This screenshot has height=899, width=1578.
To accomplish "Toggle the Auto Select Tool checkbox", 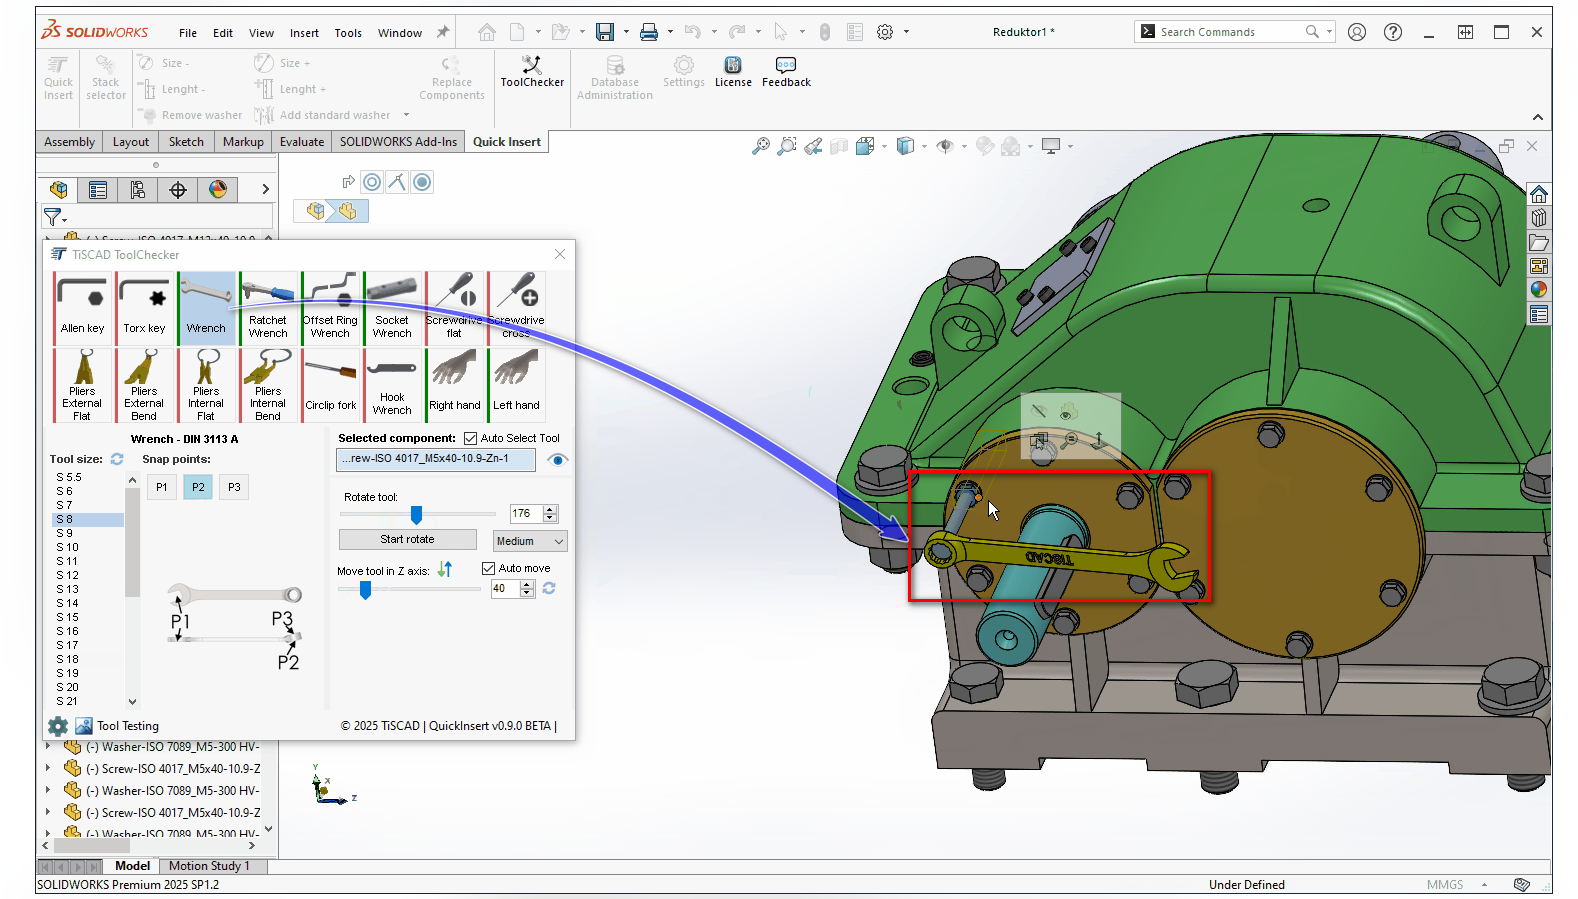I will pyautogui.click(x=470, y=438).
